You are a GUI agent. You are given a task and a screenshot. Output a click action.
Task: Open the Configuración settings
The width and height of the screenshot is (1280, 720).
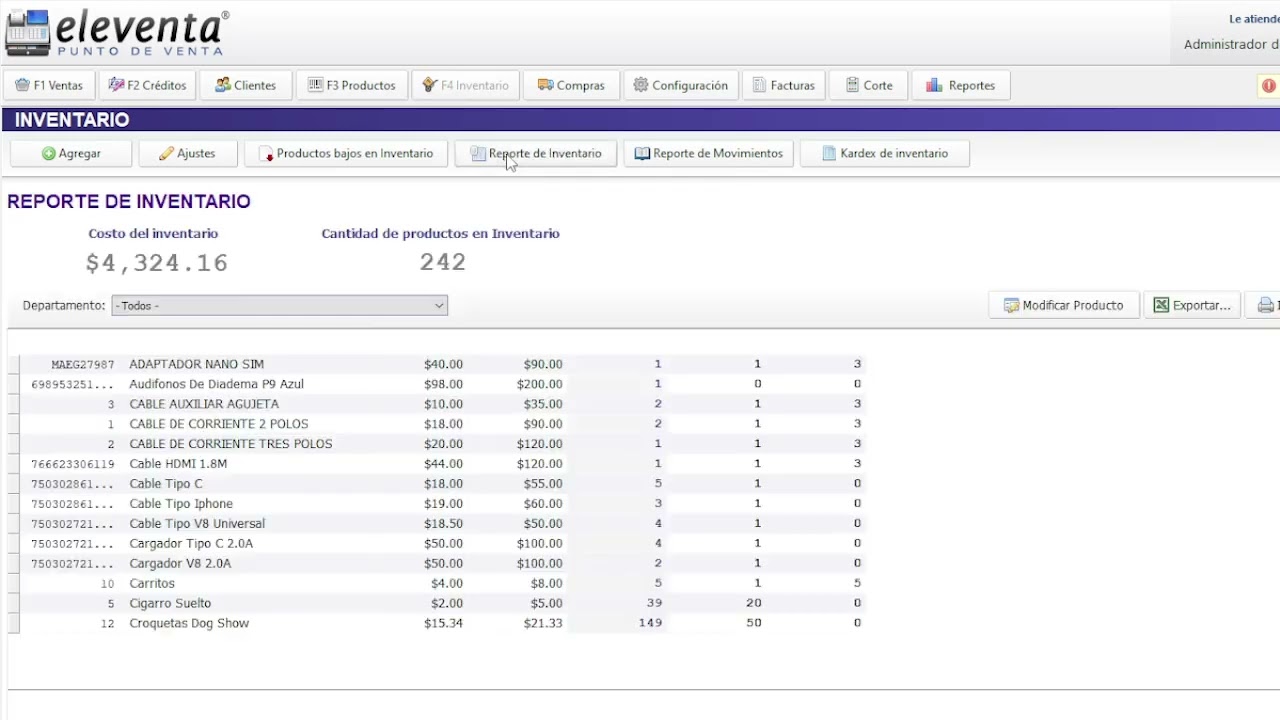681,85
